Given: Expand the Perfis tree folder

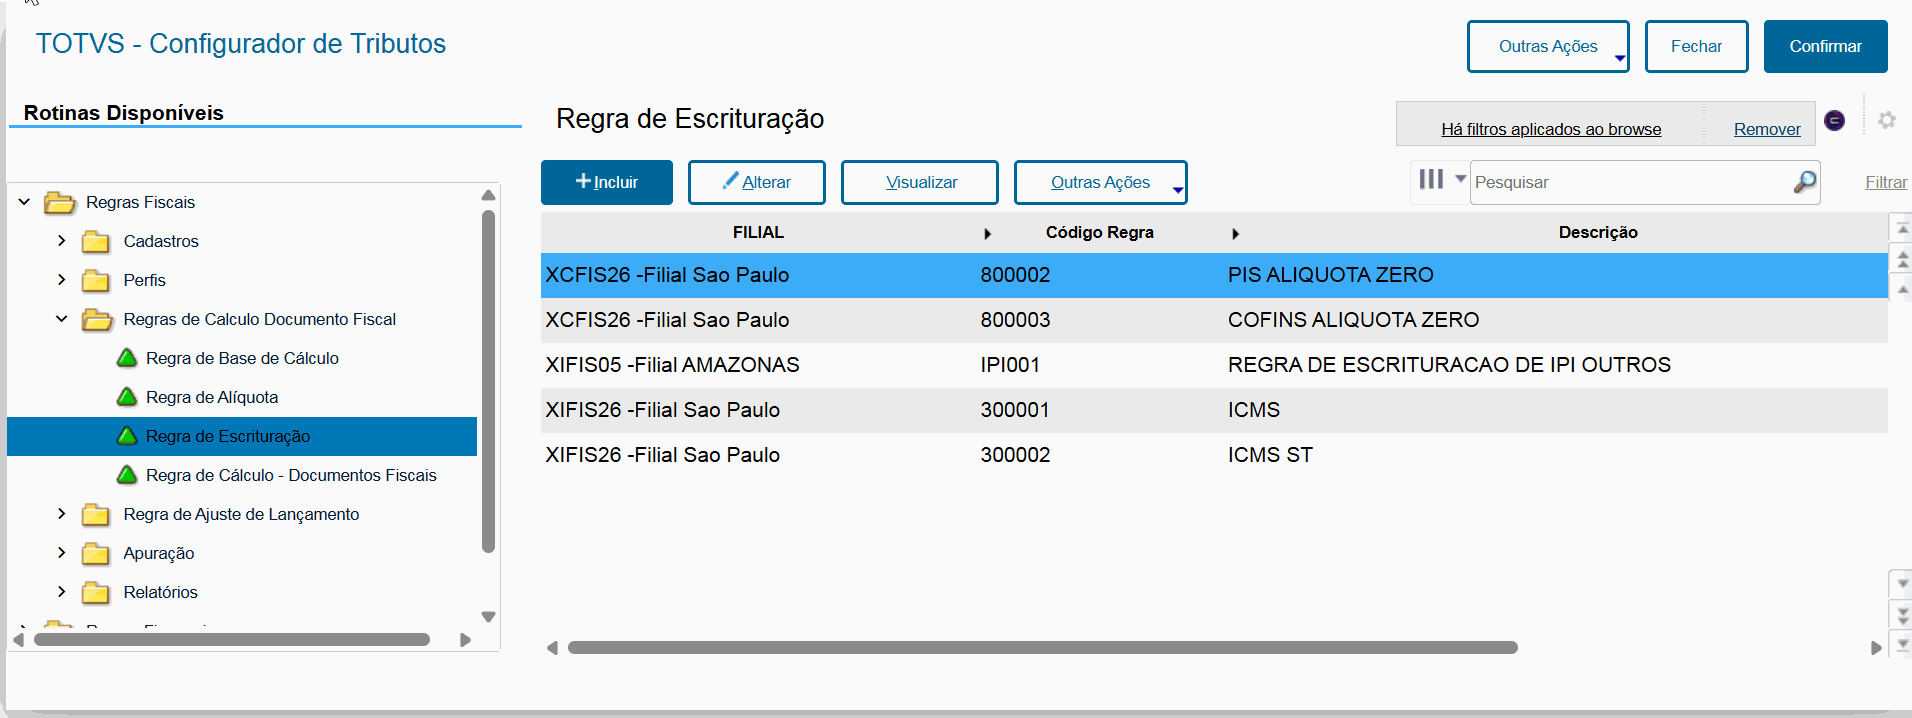Looking at the screenshot, I should coord(62,280).
